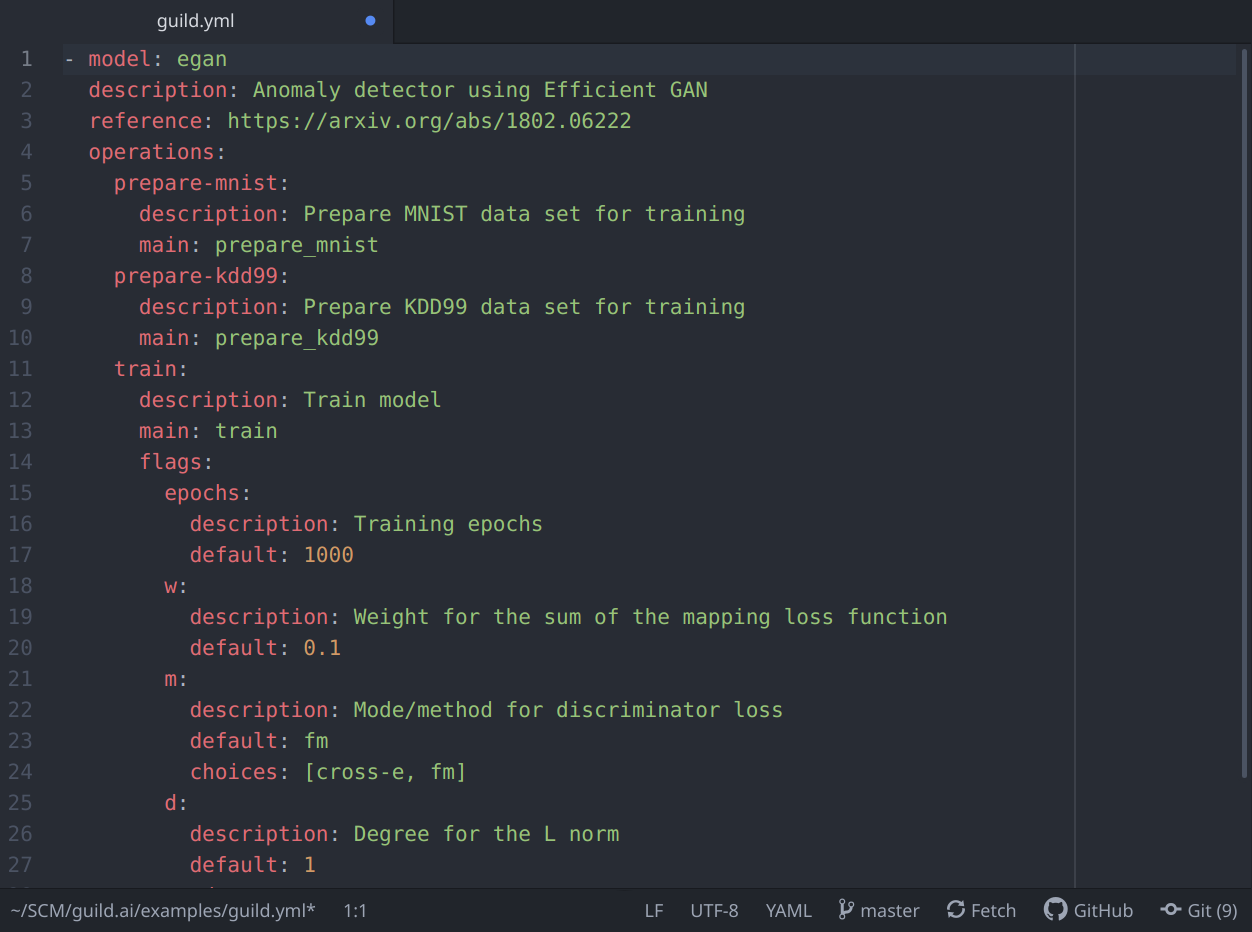1252x932 pixels.
Task: Click 'operations' key on line 4
Action: tap(151, 152)
